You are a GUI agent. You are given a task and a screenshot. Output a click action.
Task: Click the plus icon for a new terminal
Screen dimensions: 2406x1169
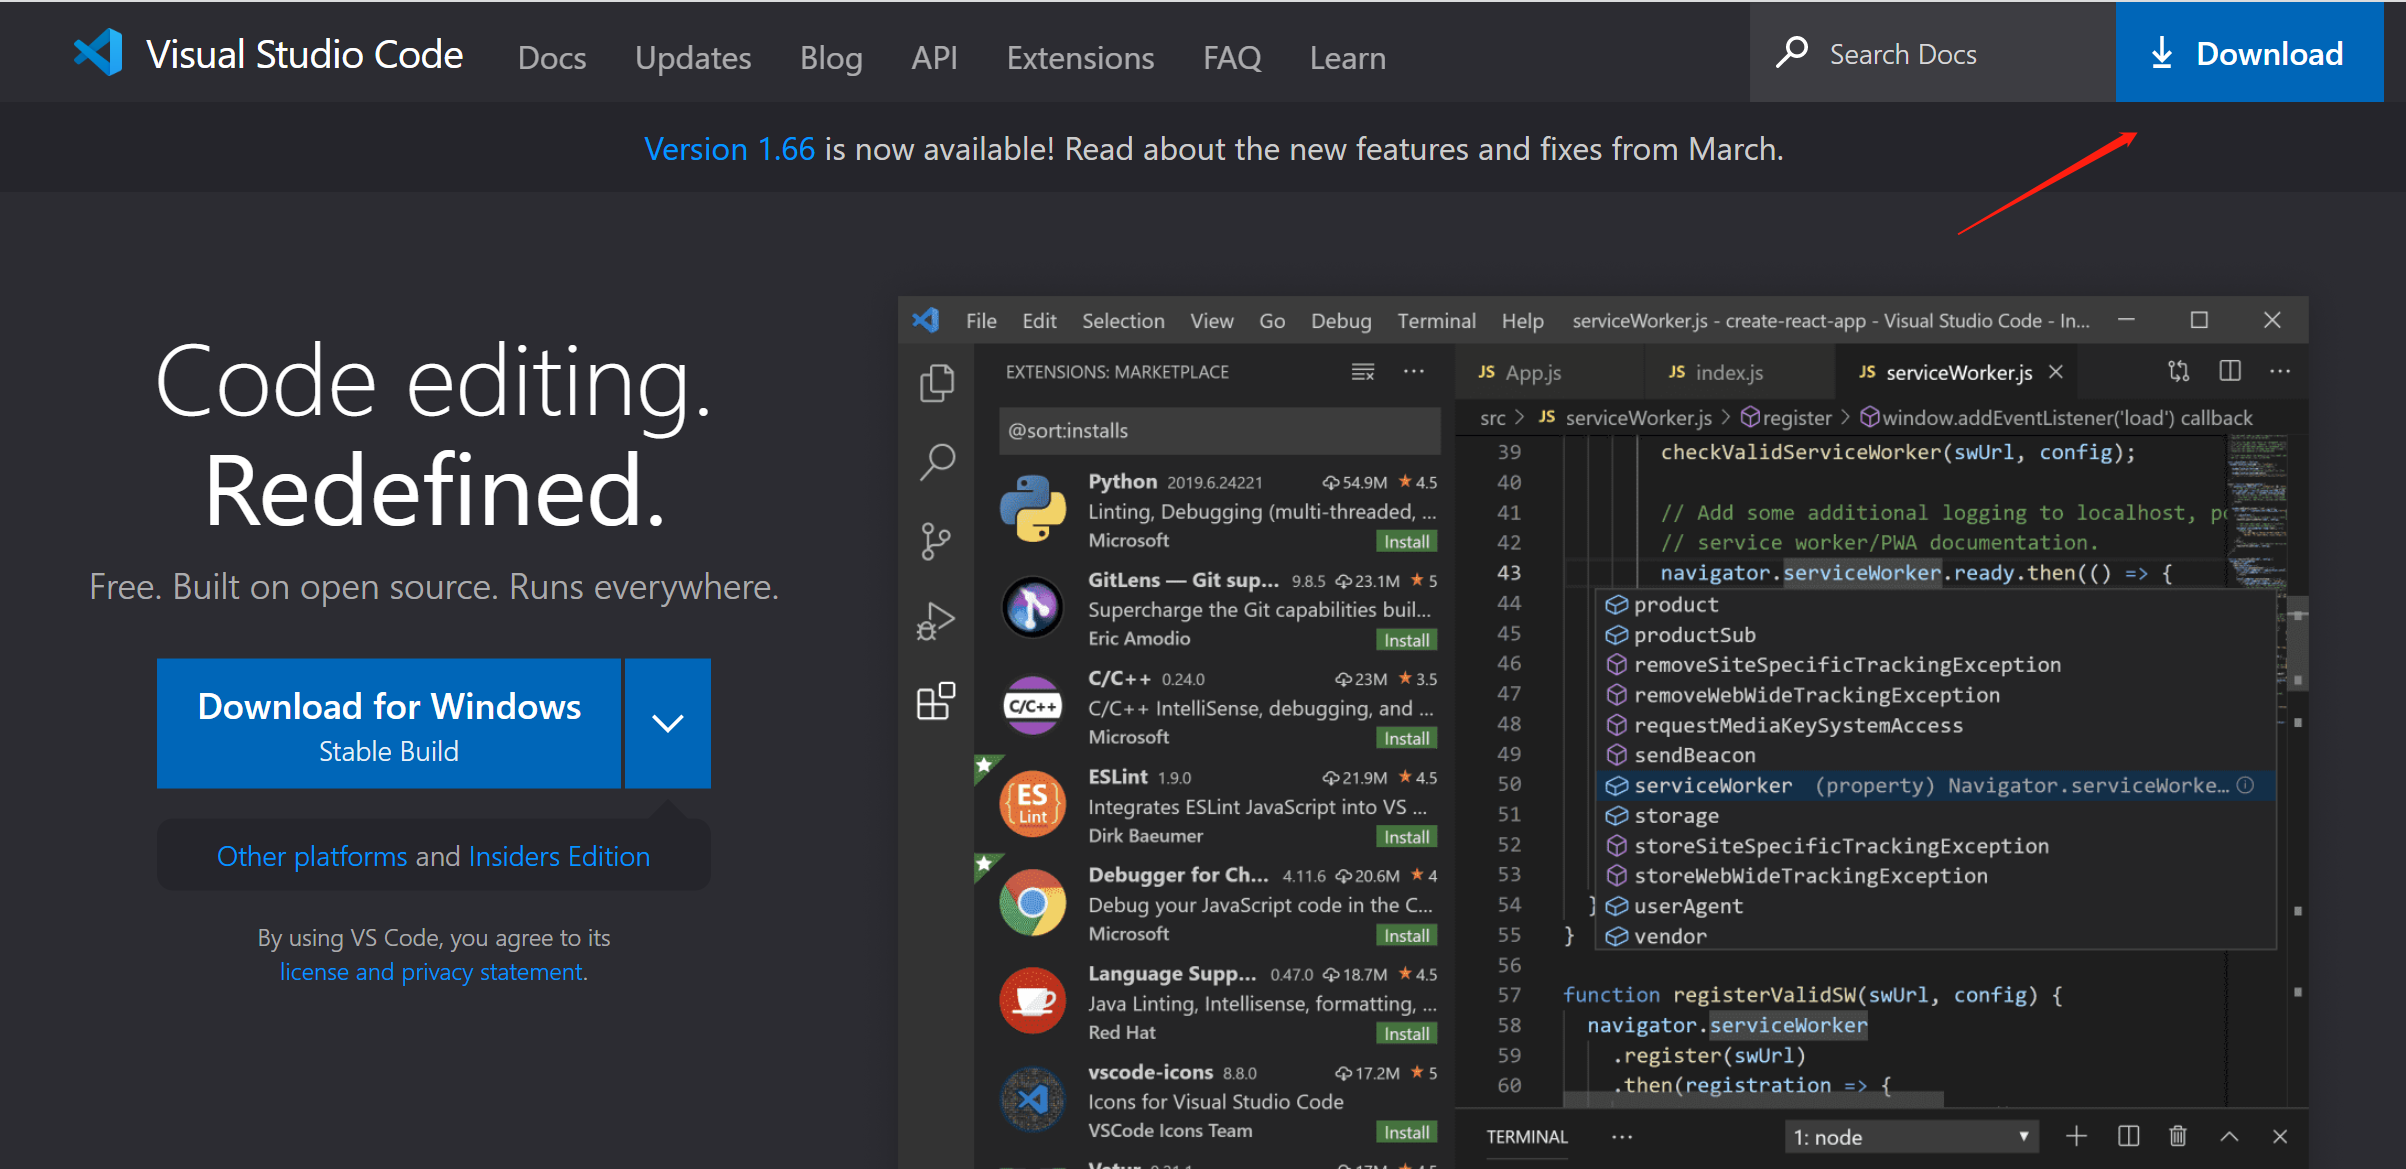[2076, 1136]
